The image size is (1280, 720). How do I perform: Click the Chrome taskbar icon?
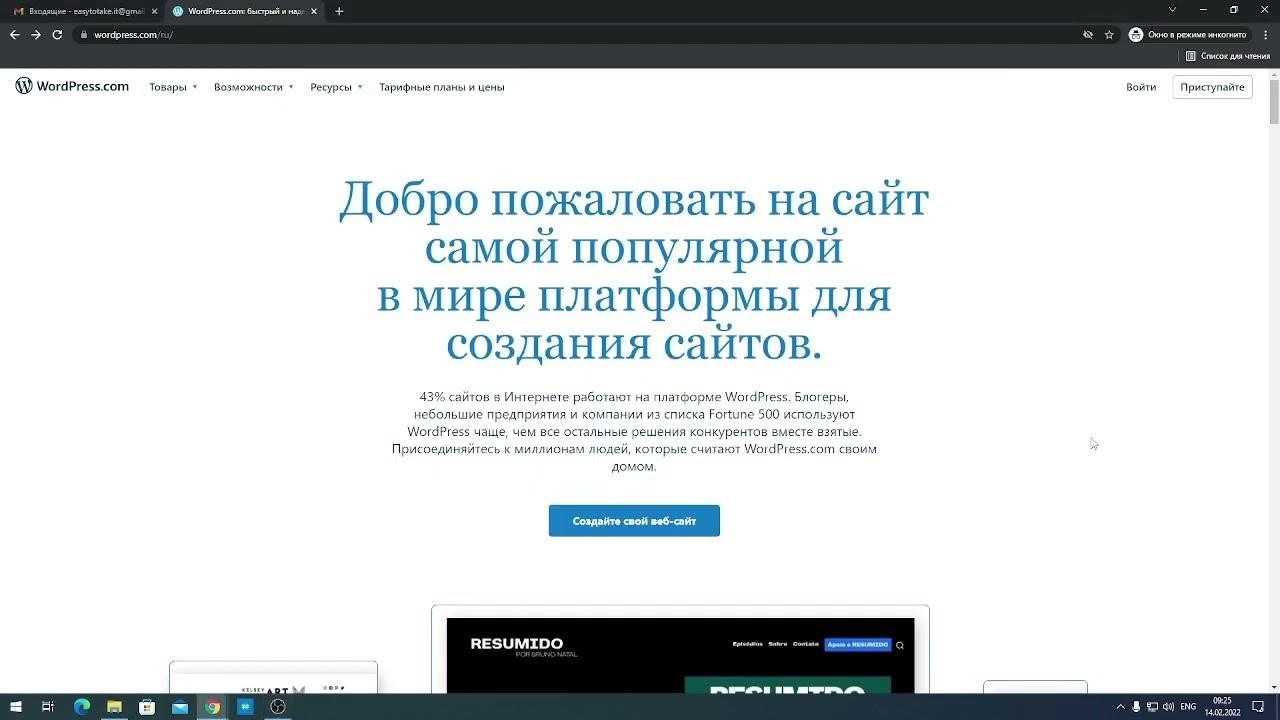[x=212, y=707]
